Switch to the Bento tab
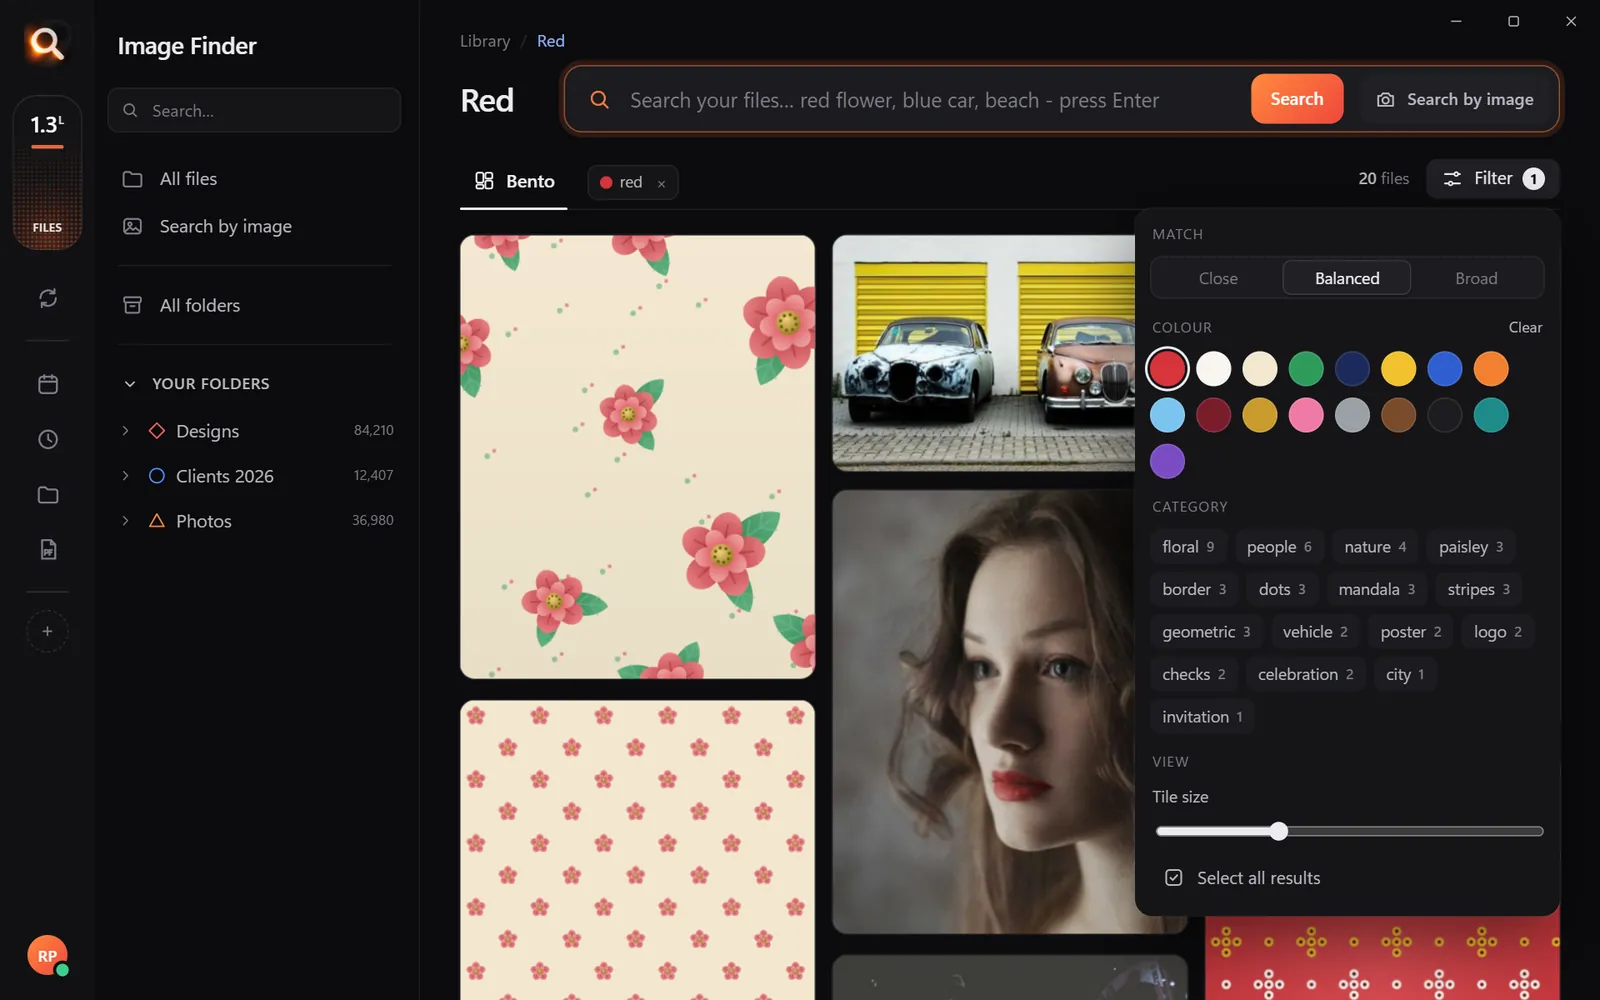 [514, 182]
